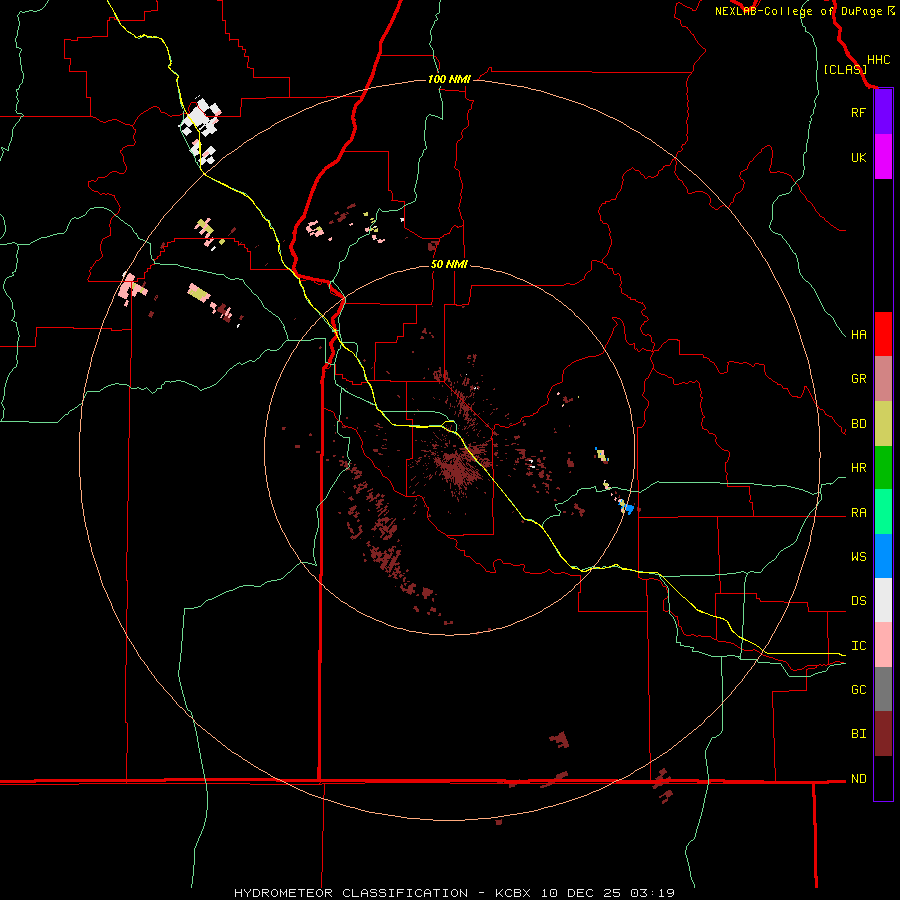
Task: Select the WS blue legend swatch
Action: click(883, 556)
